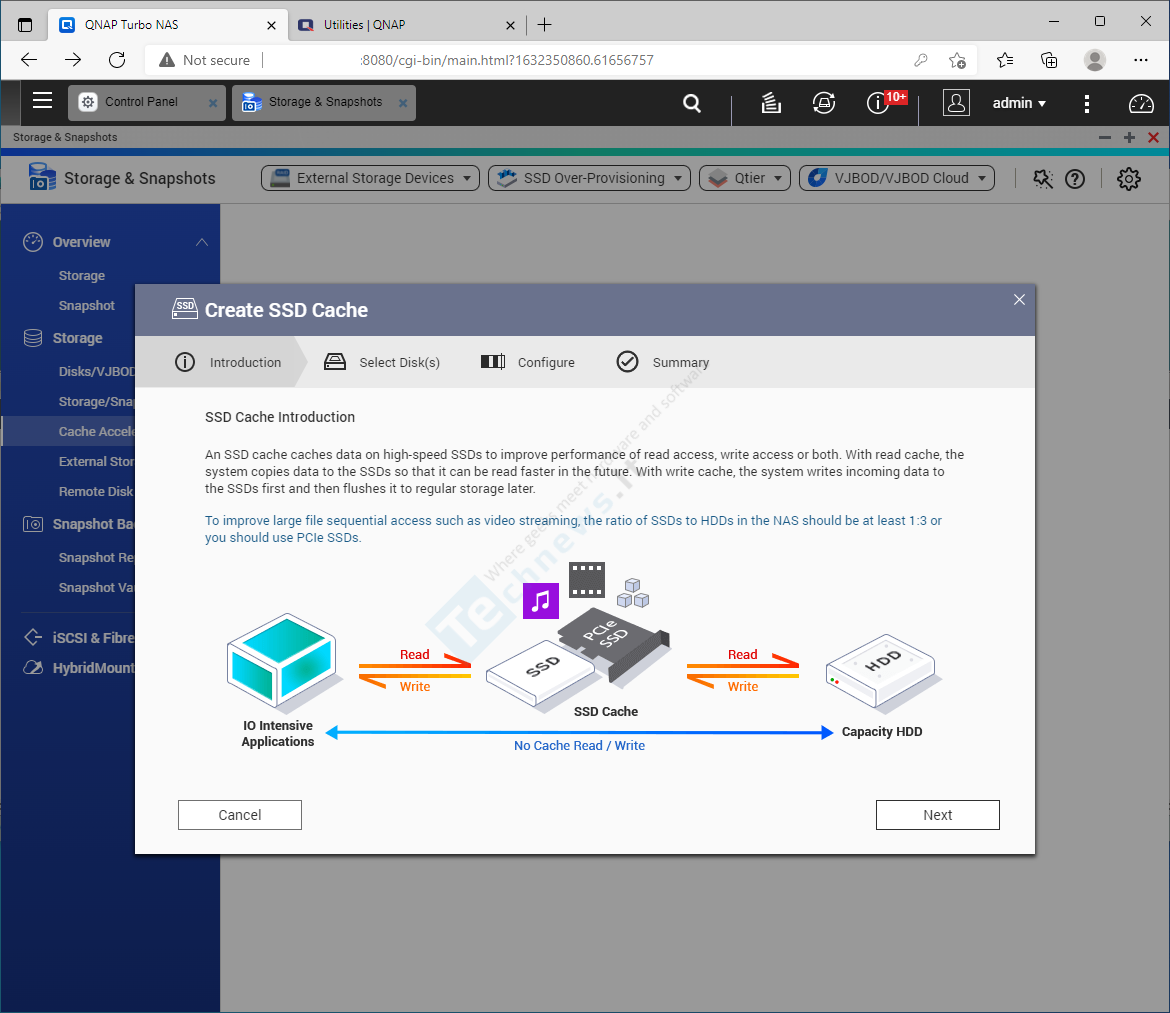The width and height of the screenshot is (1170, 1013).
Task: Minimize the Storage & Snapshots app window
Action: coord(1104,137)
